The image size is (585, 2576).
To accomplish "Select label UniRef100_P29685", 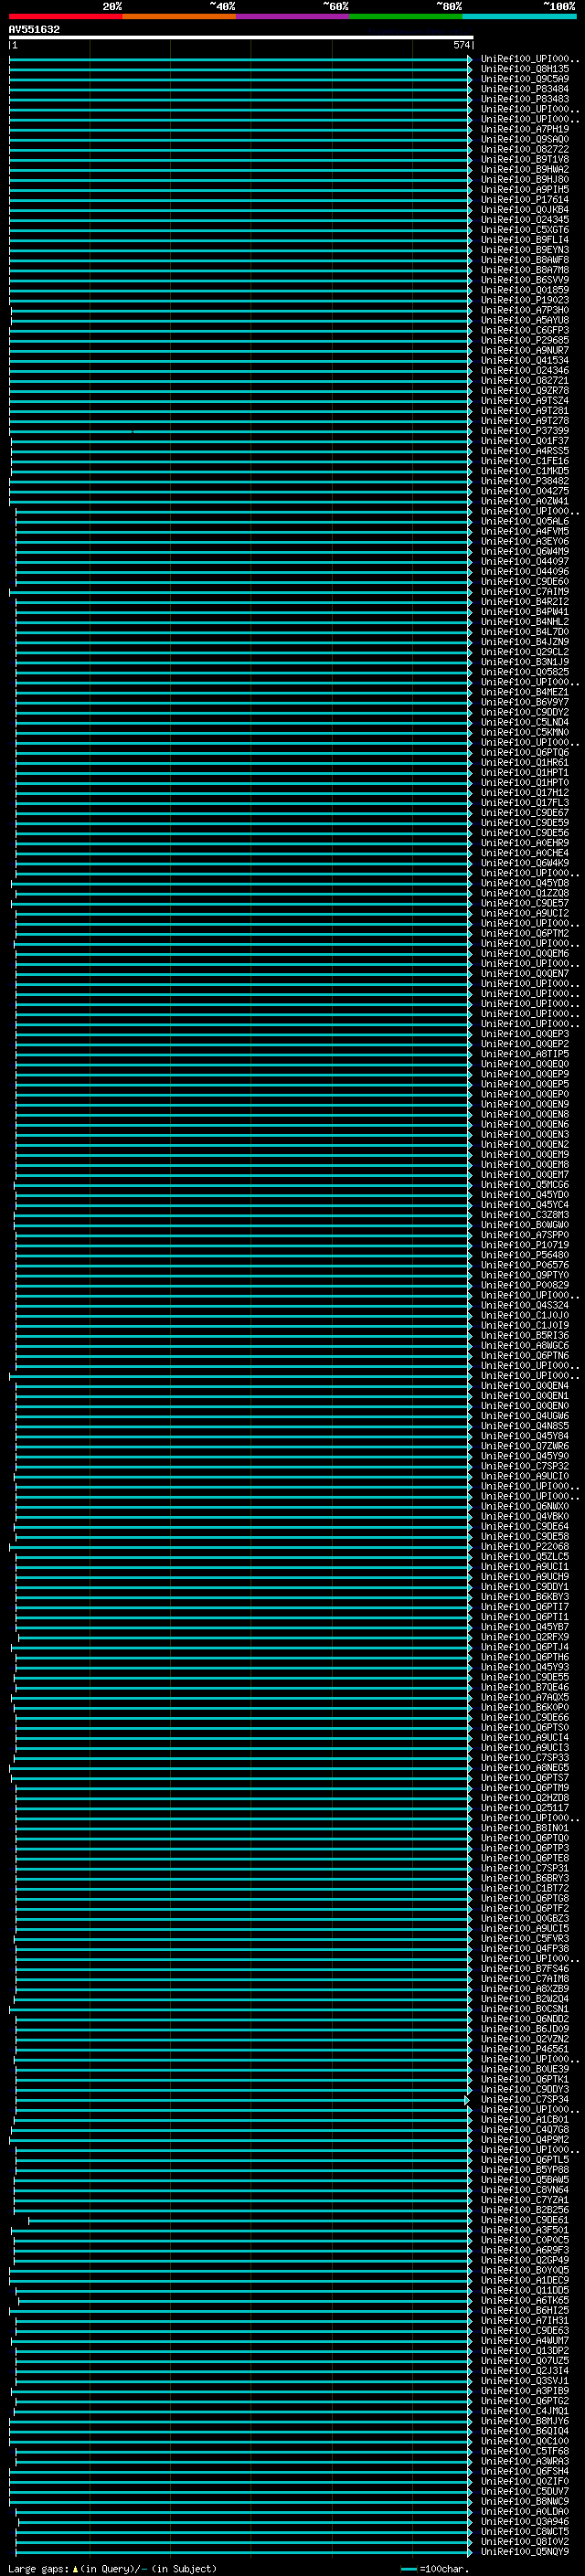I will 525,341.
